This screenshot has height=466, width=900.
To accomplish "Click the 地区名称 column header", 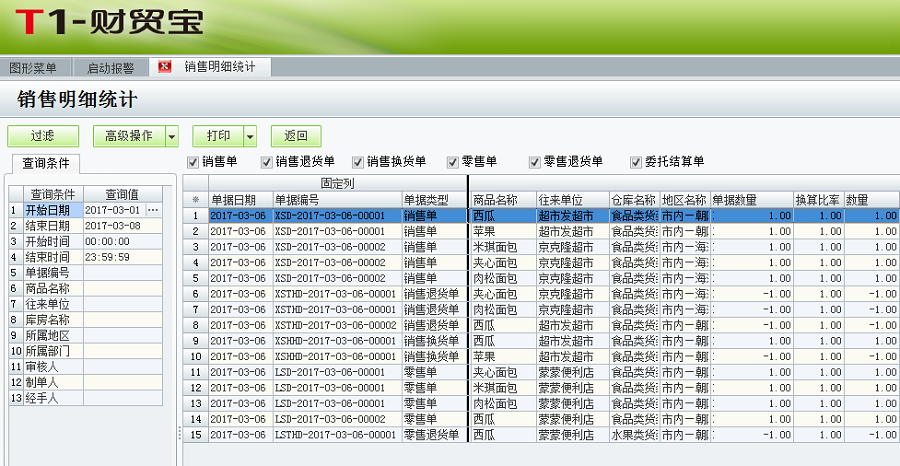I will (685, 200).
